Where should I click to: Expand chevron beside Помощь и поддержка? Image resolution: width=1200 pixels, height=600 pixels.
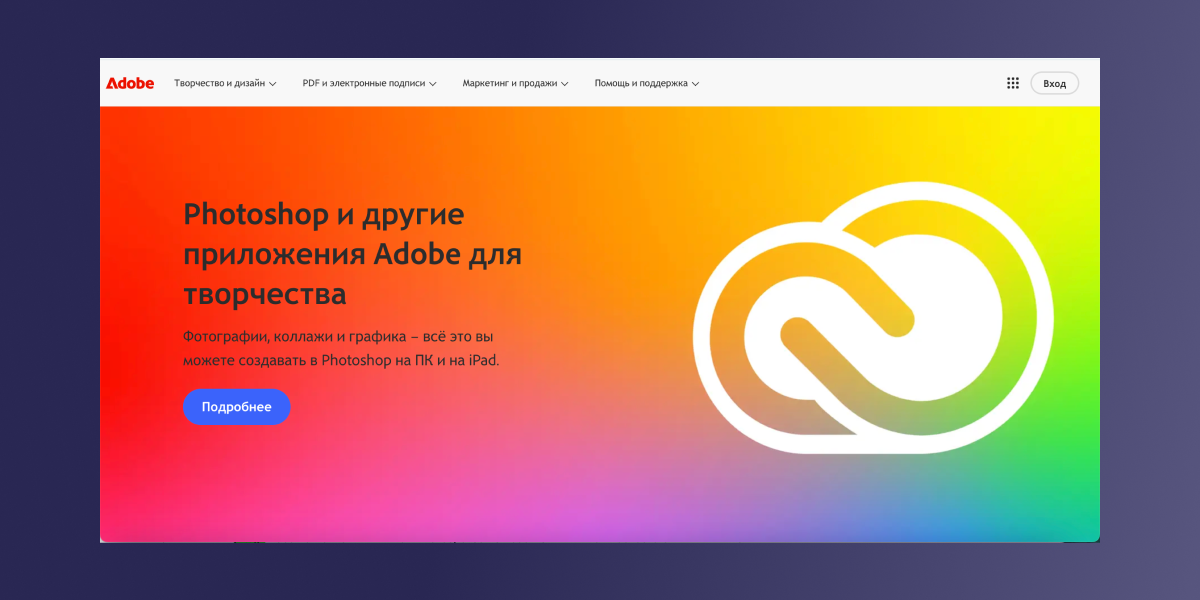[x=695, y=84]
